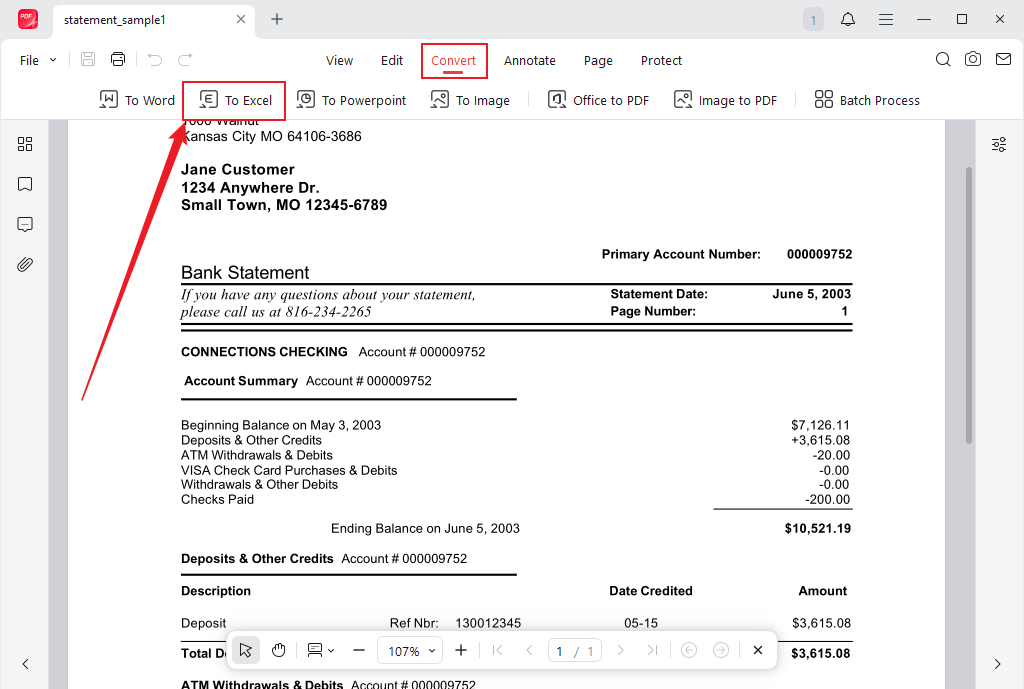
Task: Expand the File menu chevron
Action: pos(54,60)
